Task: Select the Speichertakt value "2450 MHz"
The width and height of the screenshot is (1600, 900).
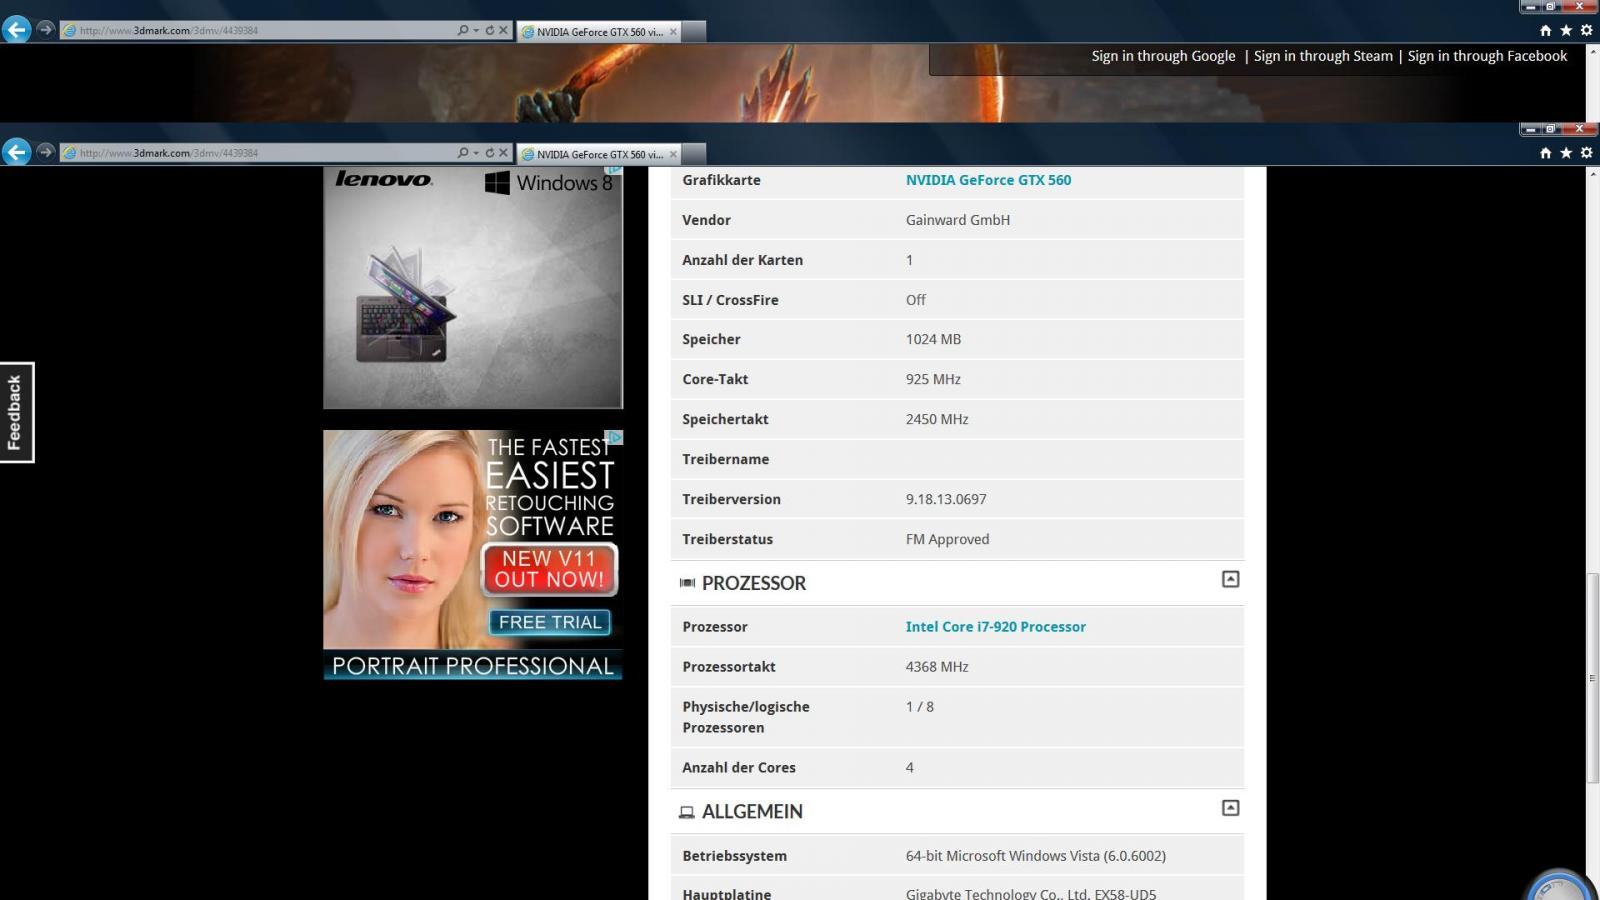Action: coord(937,419)
